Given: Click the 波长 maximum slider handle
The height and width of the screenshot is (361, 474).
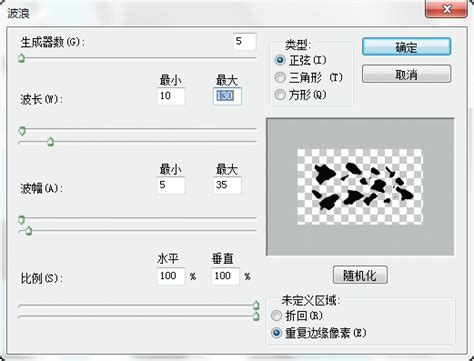Looking at the screenshot, I should 50,142.
